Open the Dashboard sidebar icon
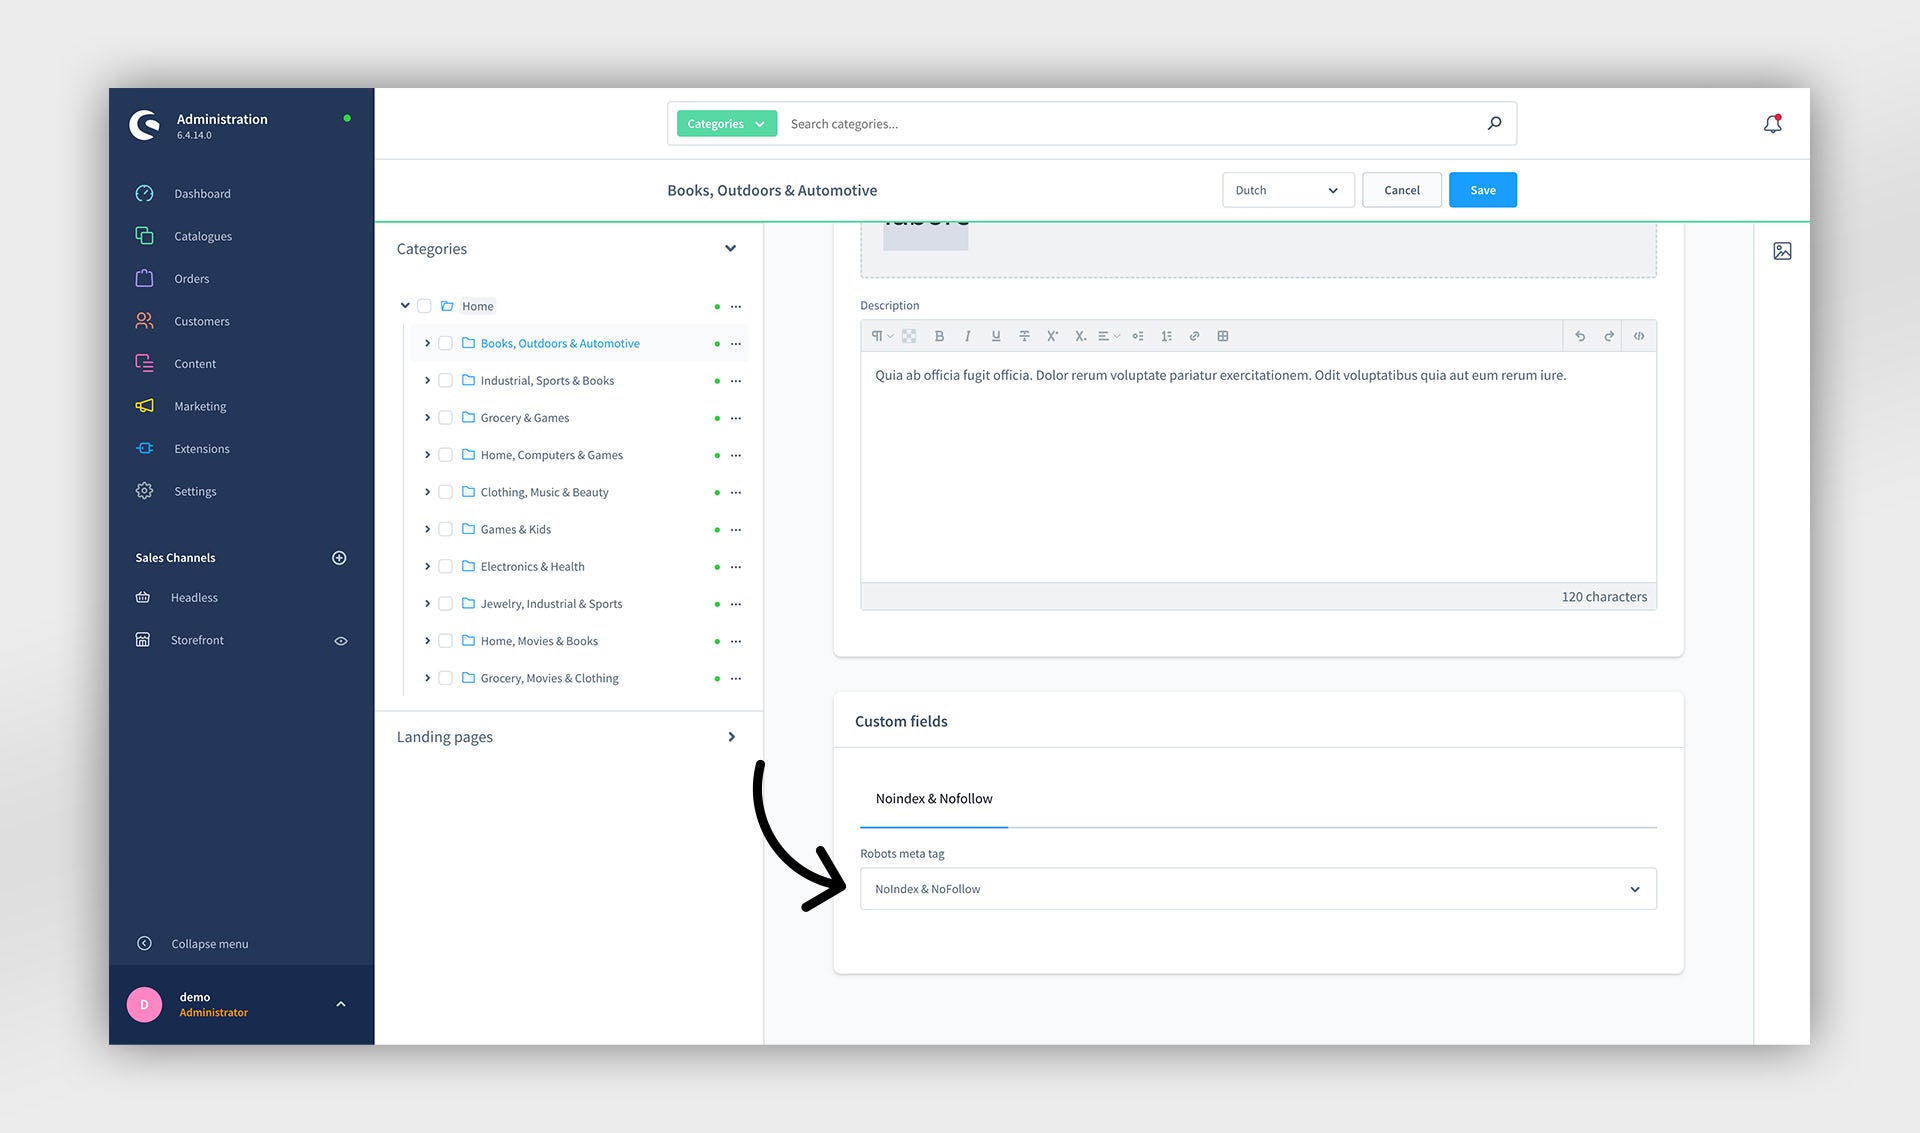 (x=145, y=193)
